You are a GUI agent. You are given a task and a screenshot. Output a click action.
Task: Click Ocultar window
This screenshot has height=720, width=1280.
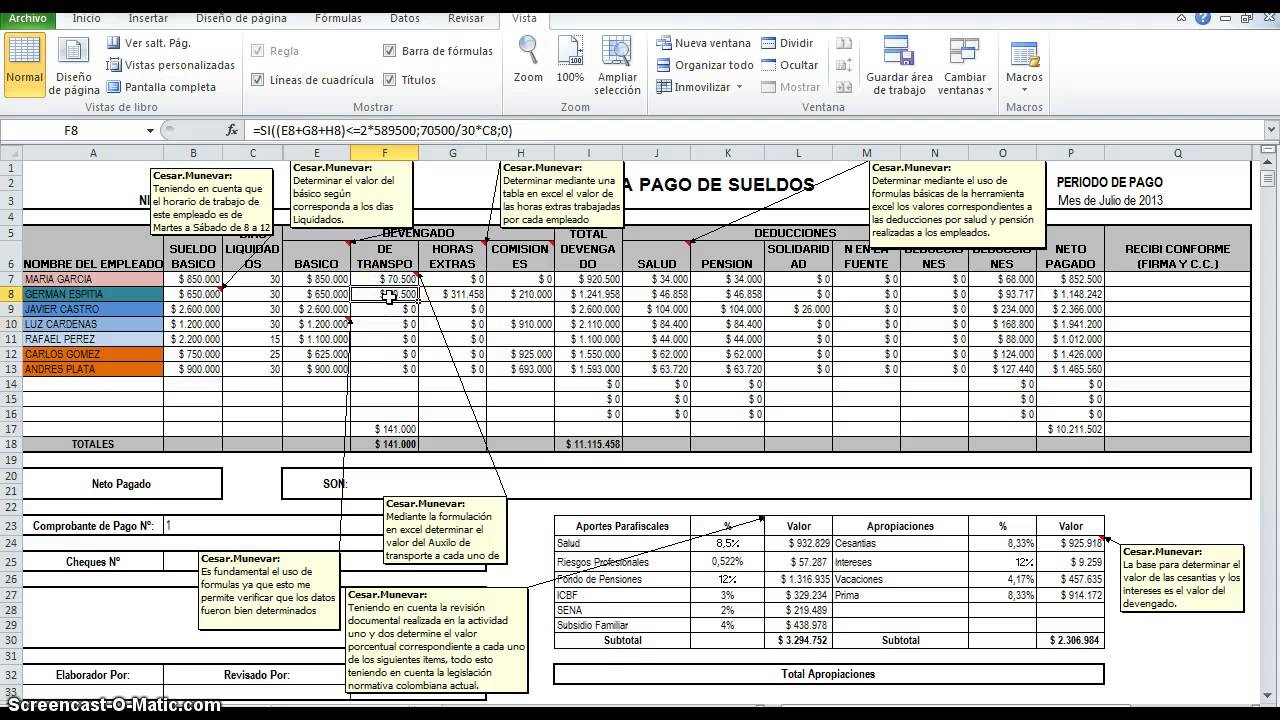(790, 65)
